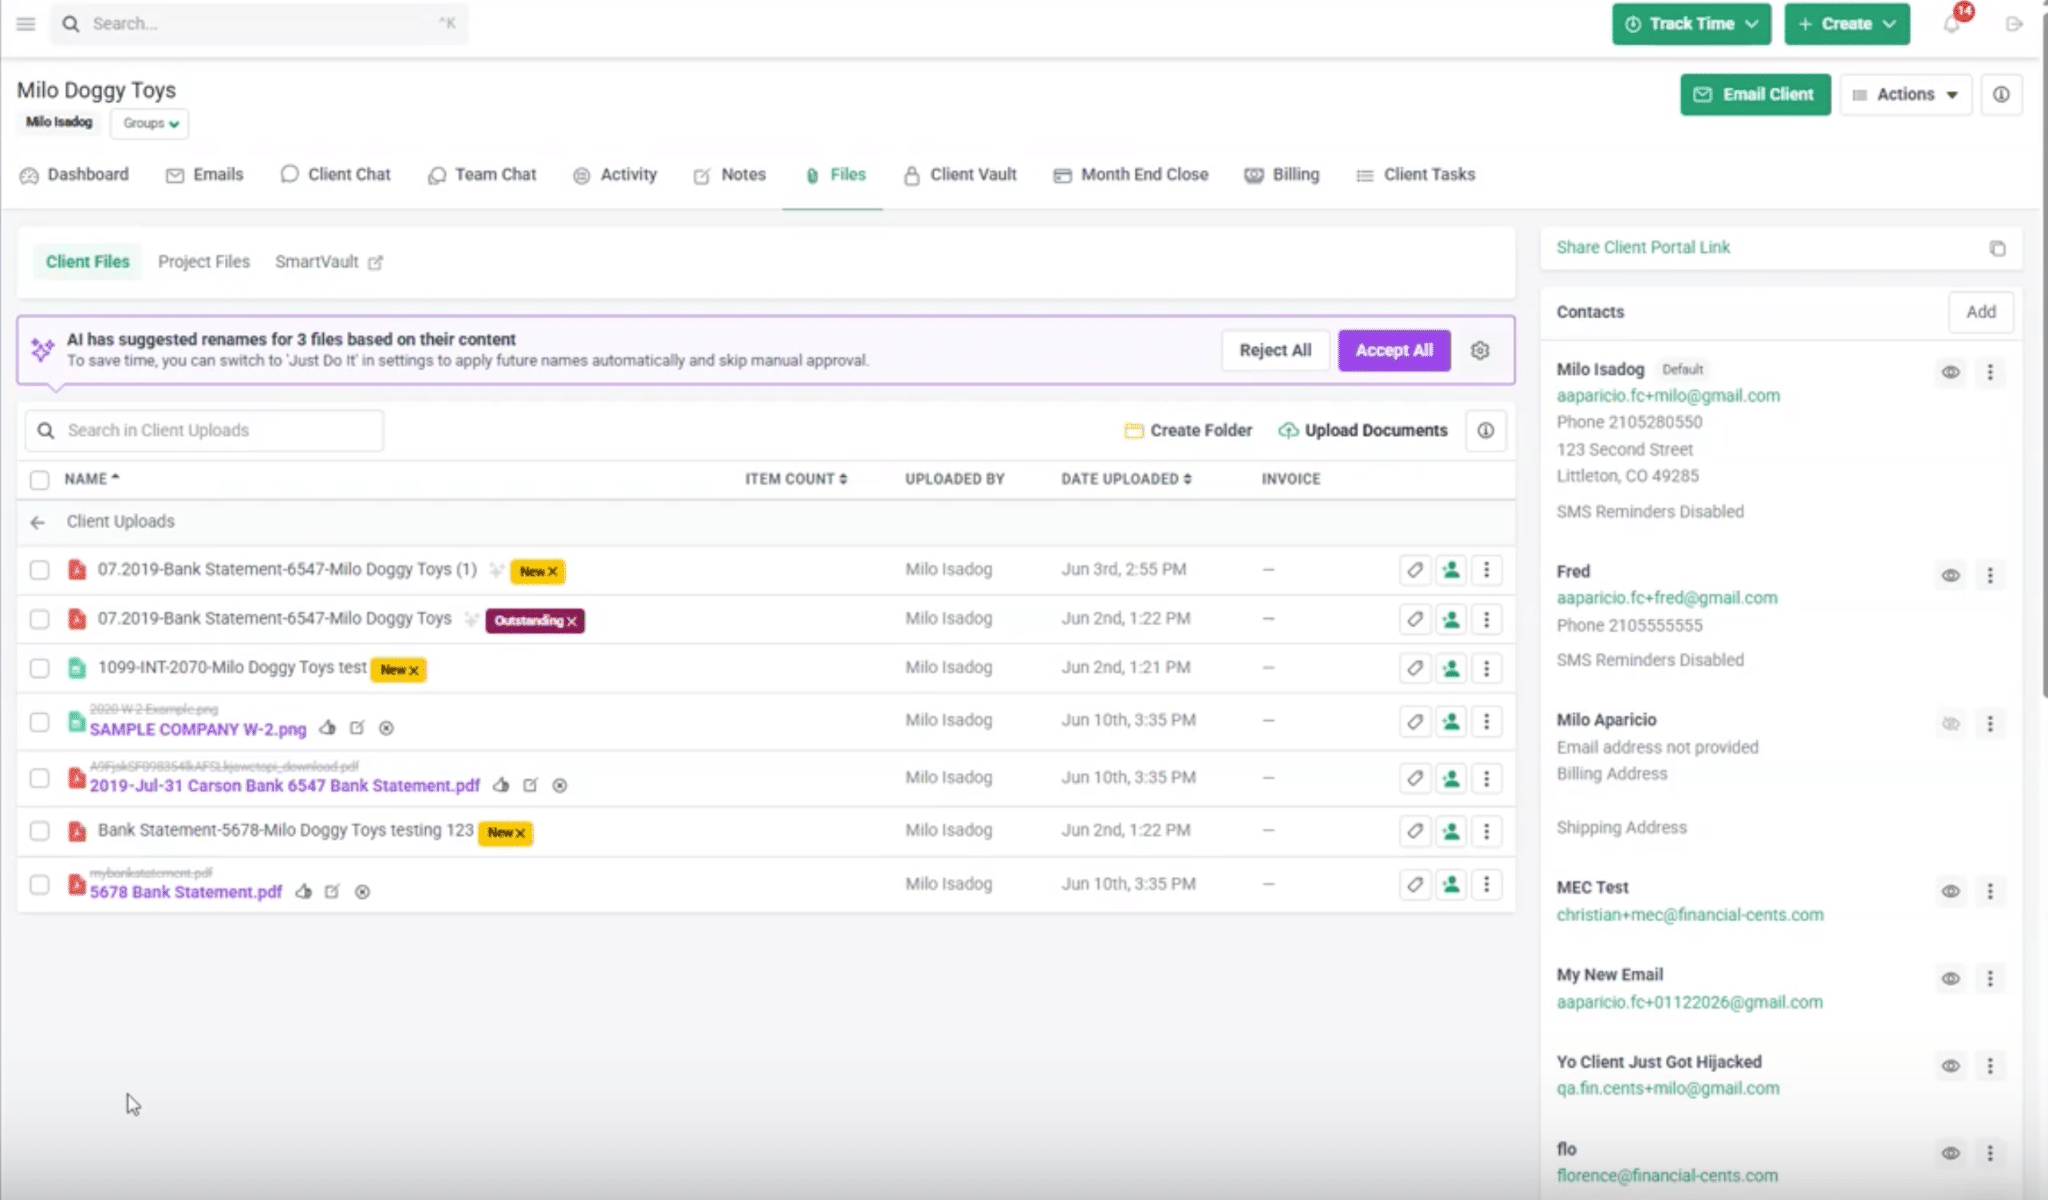Open the Actions dropdown
Screen dimensions: 2048x1200
(x=1905, y=94)
